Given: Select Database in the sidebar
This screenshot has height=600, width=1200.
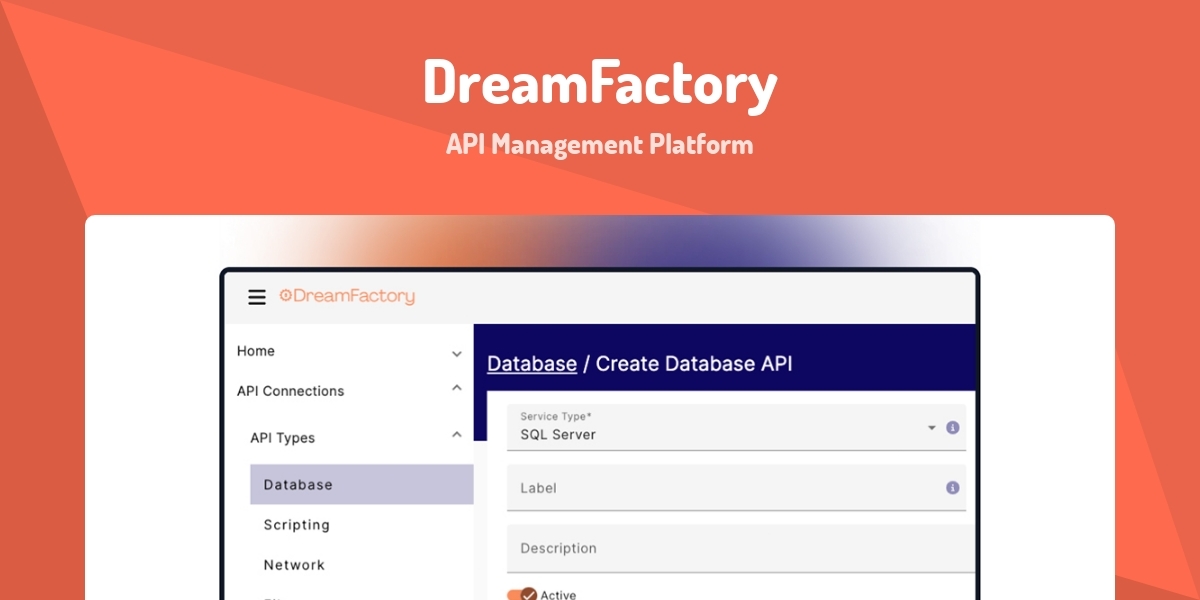Looking at the screenshot, I should tap(362, 484).
